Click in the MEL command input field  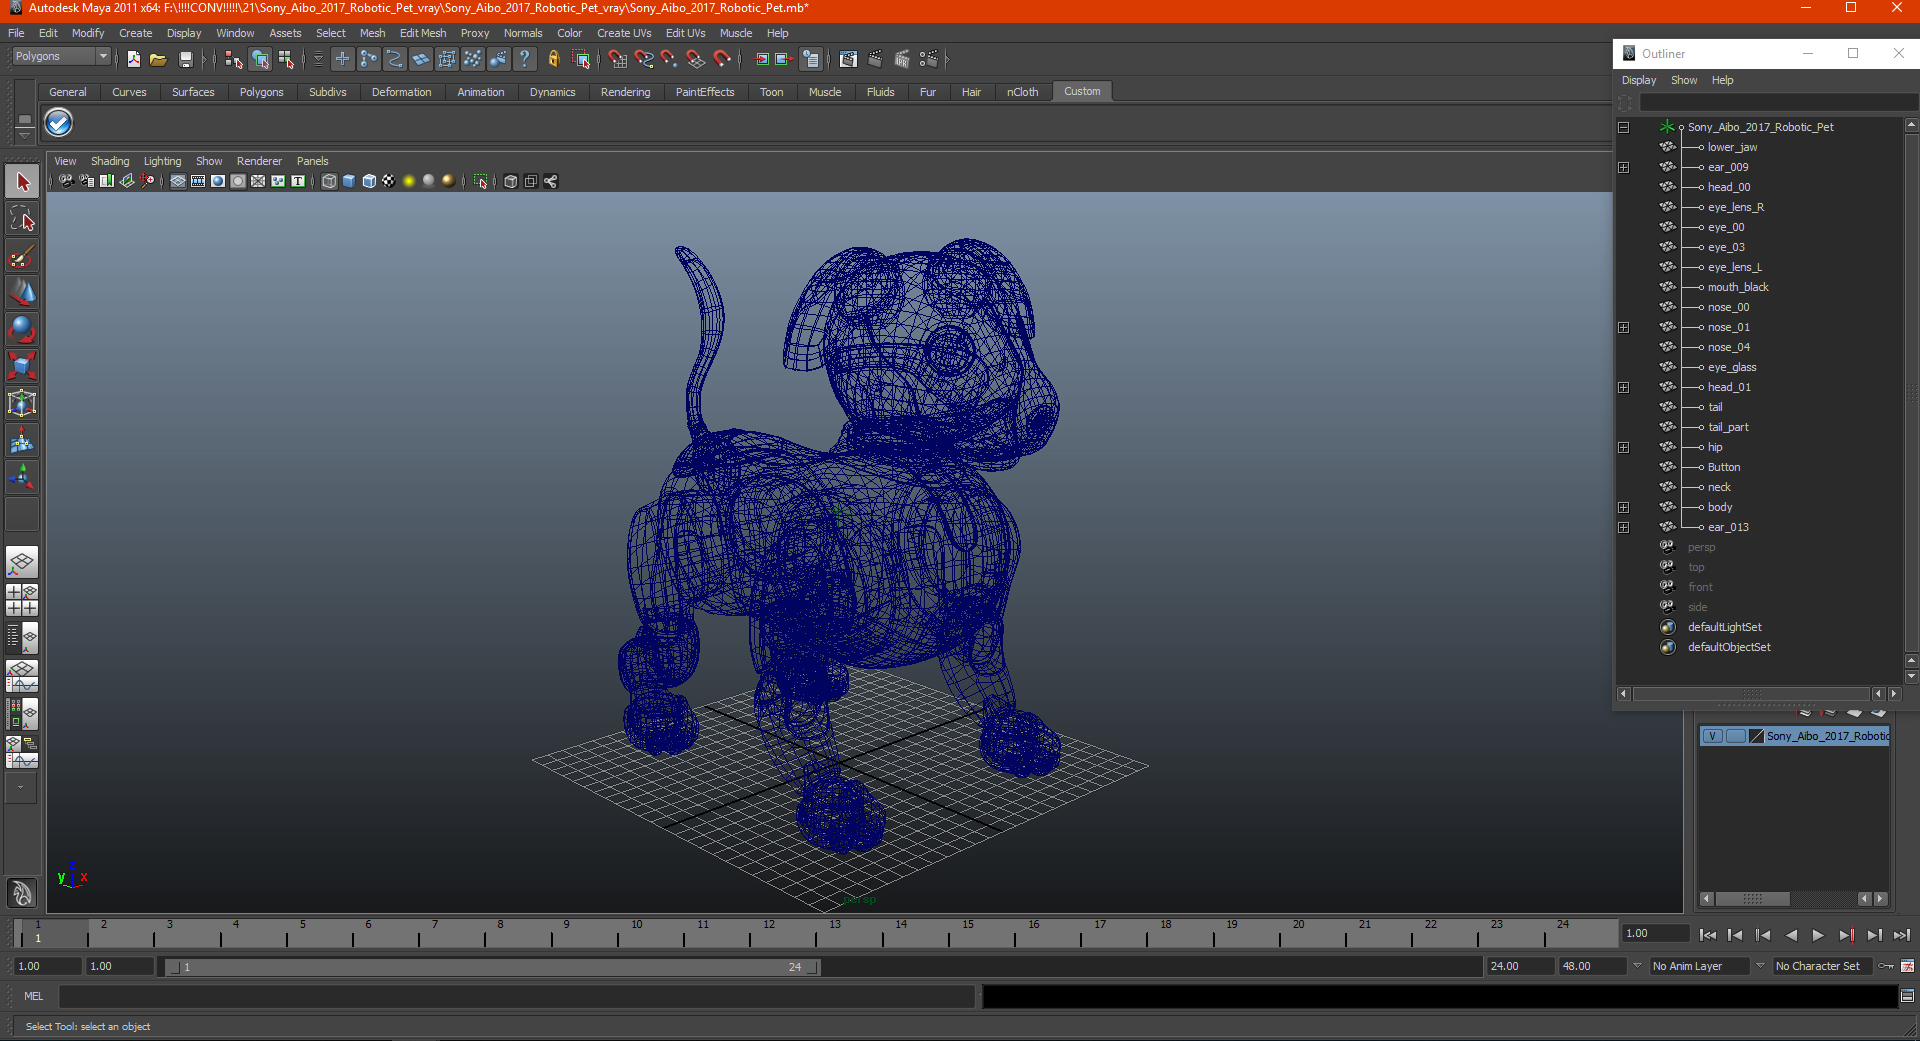pos(516,996)
